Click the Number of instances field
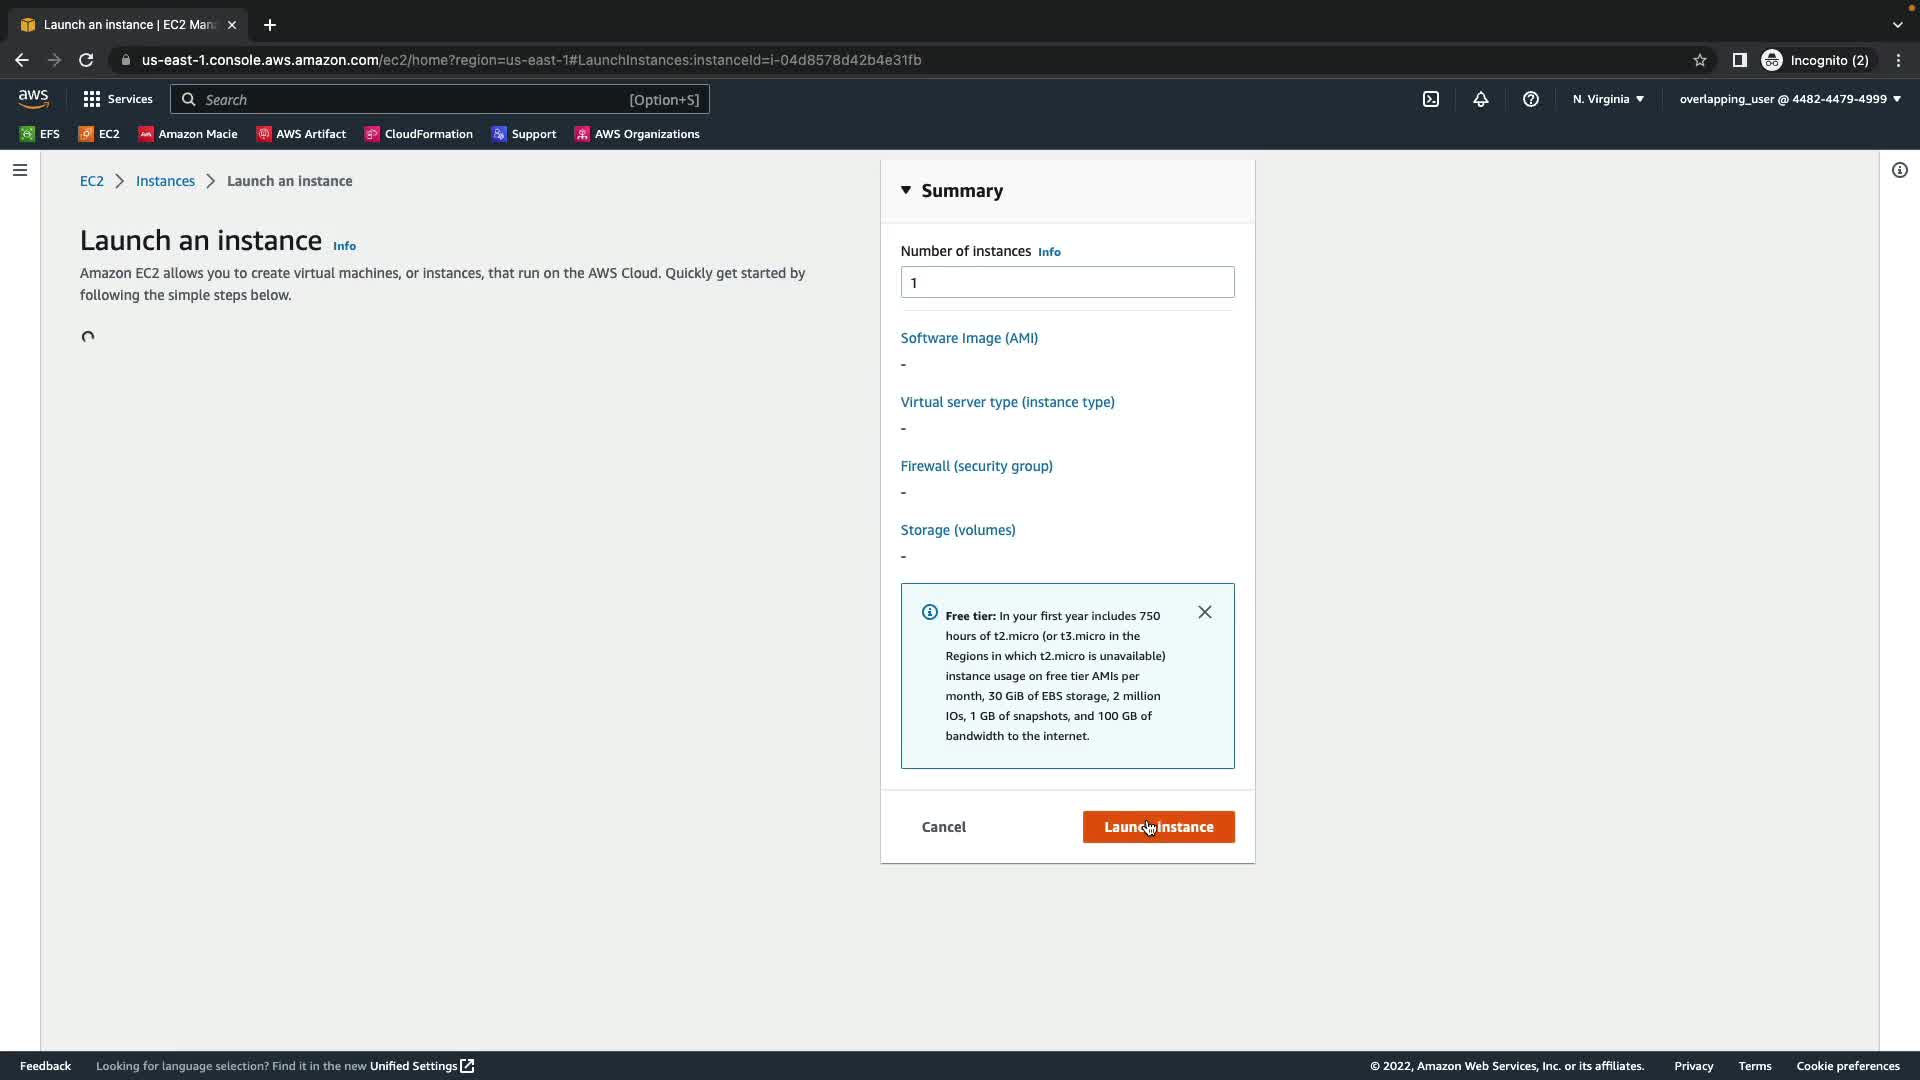1920x1080 pixels. [x=1067, y=282]
